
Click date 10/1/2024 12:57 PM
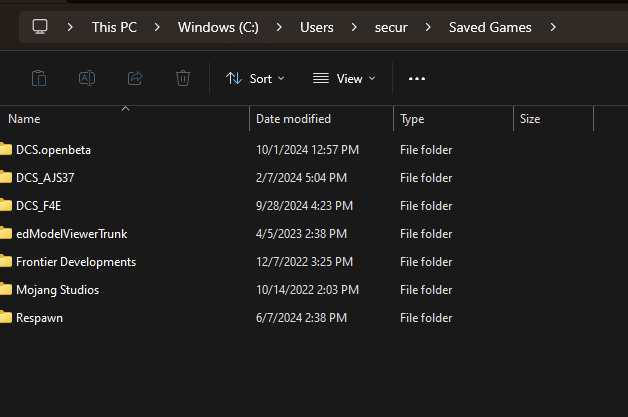click(x=307, y=150)
